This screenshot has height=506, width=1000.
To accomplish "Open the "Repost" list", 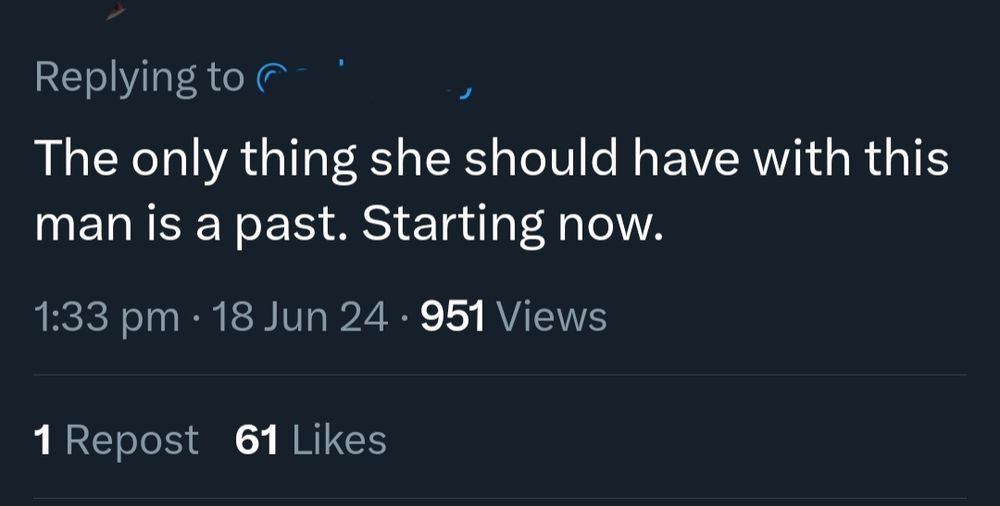I will pos(132,440).
